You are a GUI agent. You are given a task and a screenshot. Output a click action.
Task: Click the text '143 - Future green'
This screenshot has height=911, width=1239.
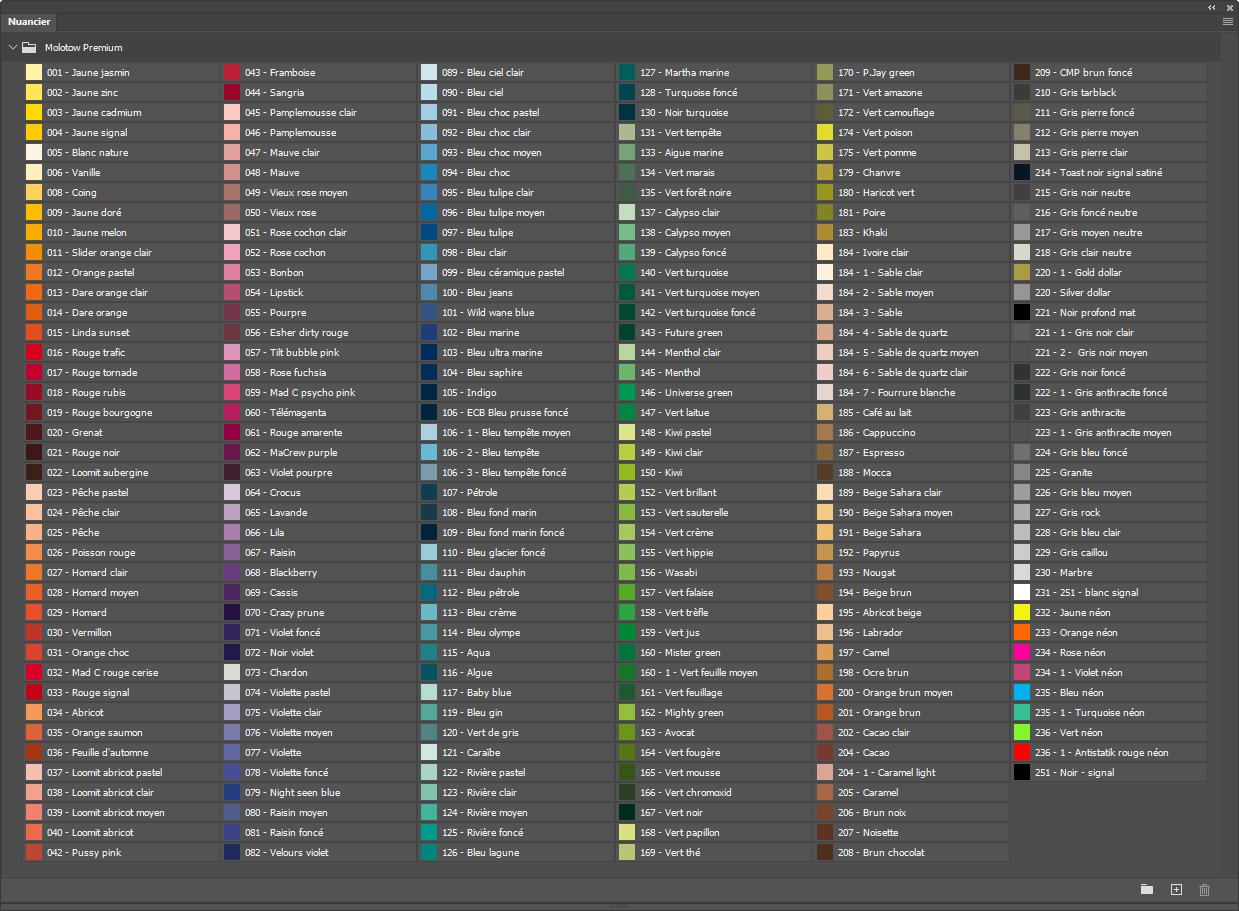tap(681, 332)
